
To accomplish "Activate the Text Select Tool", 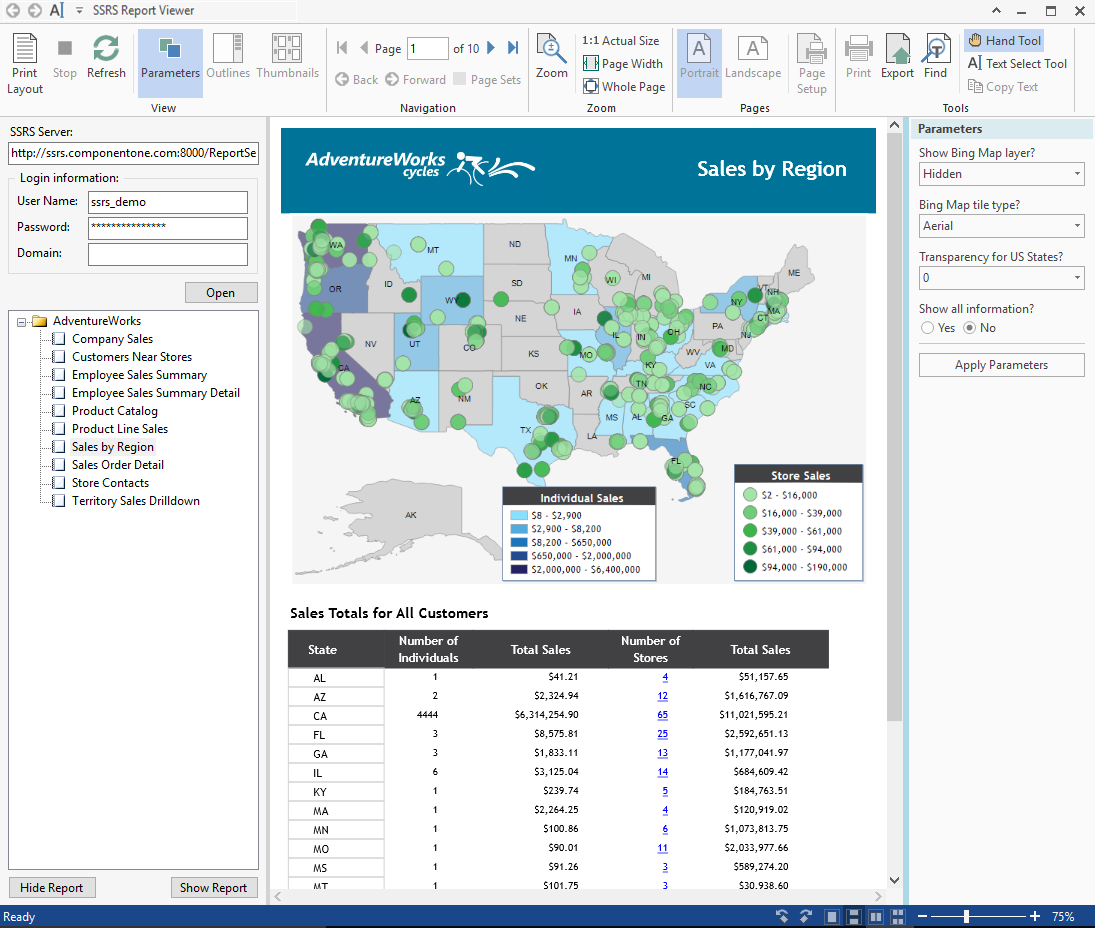I will 1017,64.
